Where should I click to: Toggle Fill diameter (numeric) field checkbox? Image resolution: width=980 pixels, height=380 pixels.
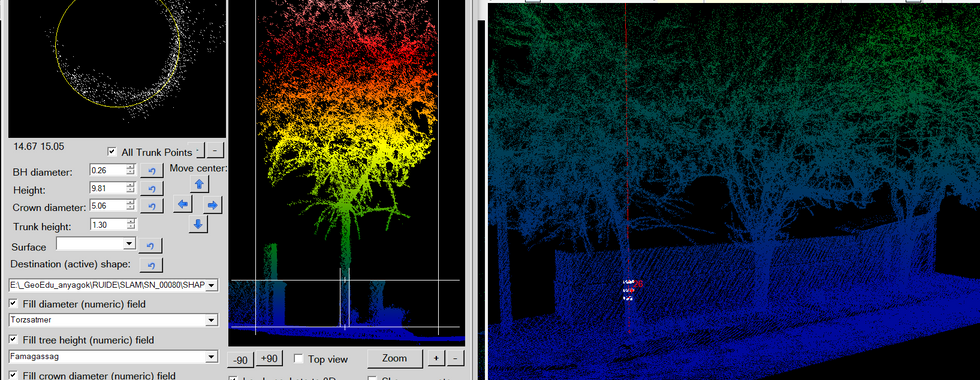(14, 304)
